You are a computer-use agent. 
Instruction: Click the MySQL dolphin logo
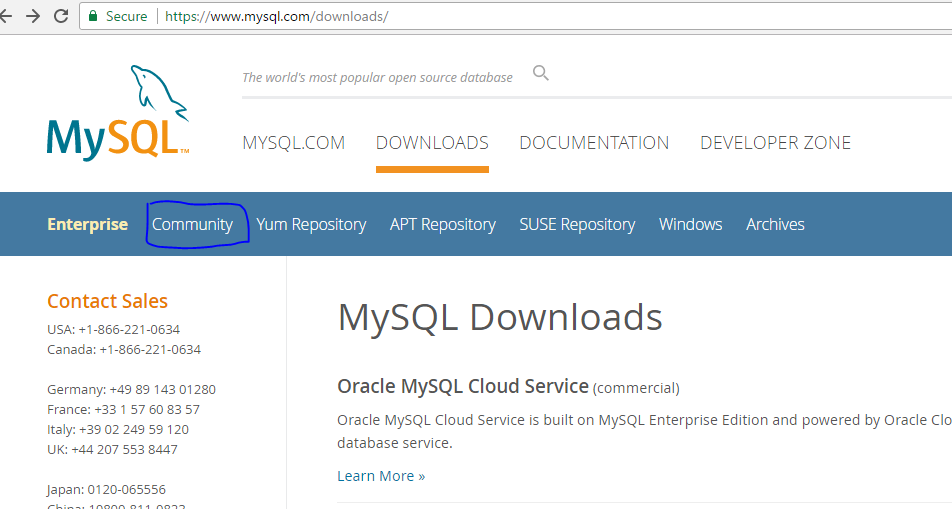117,113
